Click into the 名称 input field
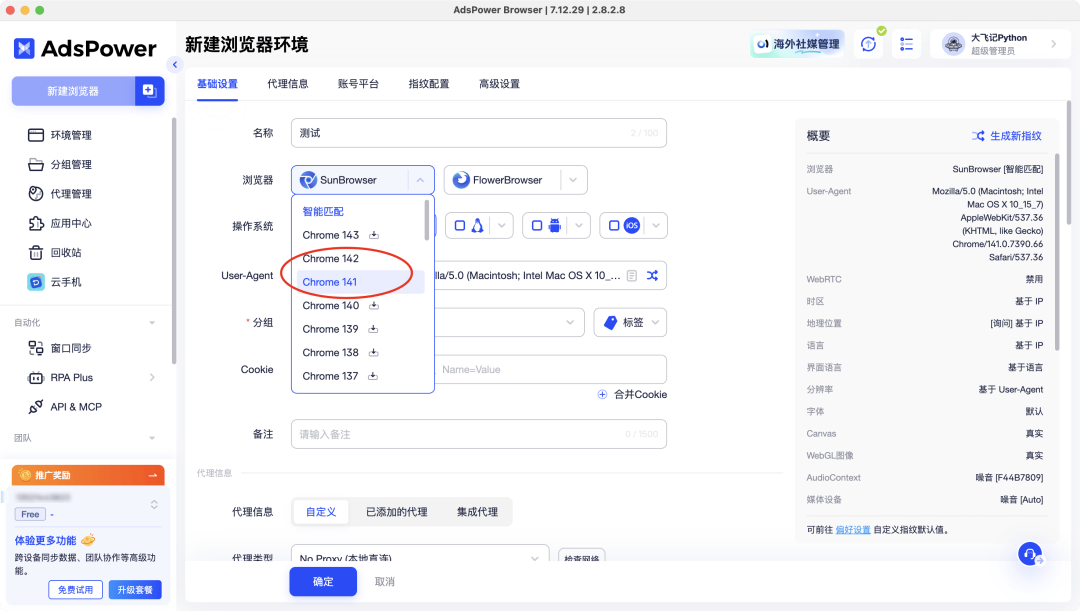Screen dimensions: 1080x611 click(479, 133)
